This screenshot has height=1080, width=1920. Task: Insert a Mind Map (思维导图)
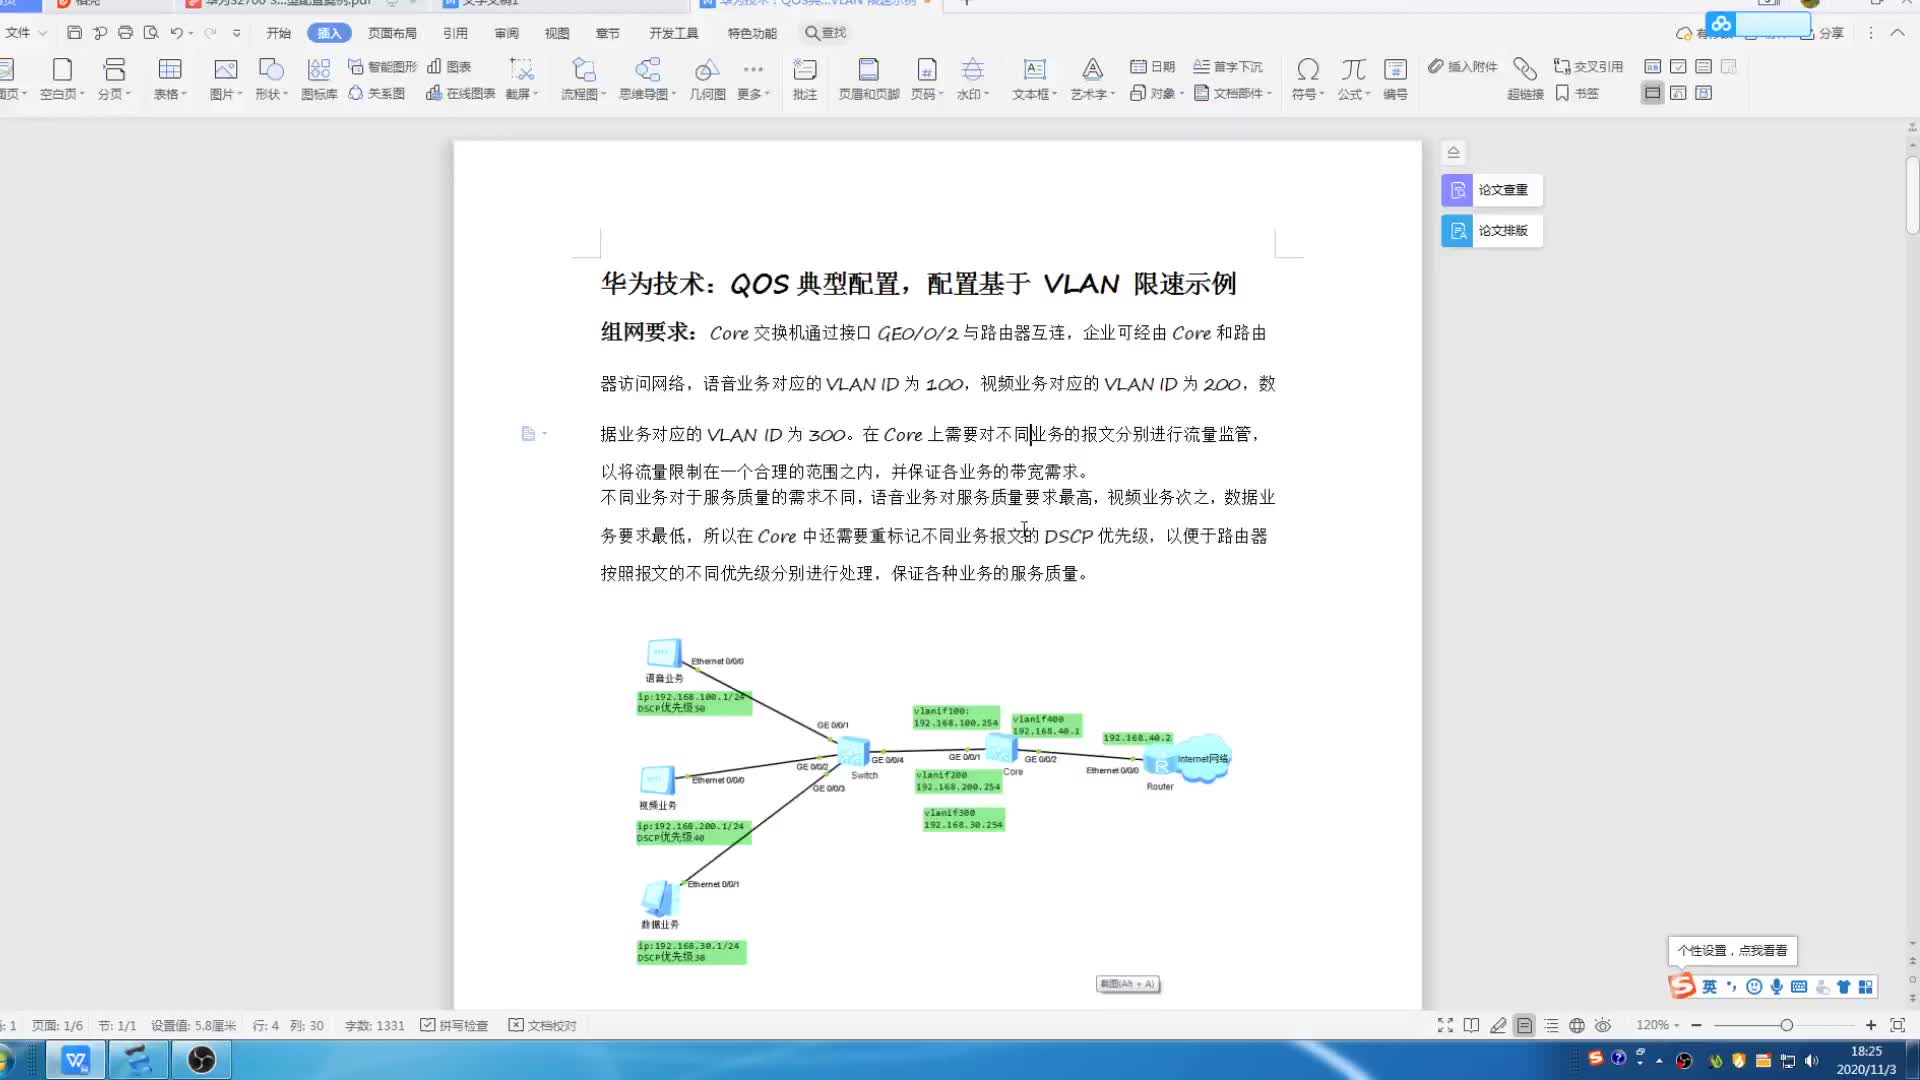tap(647, 79)
